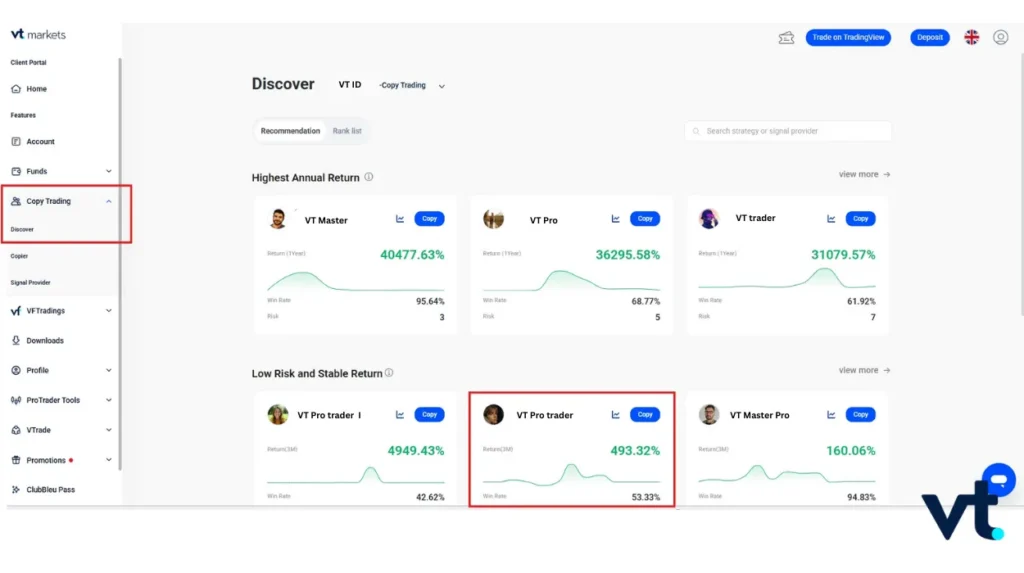Focus the strategy or signal provider search
Viewport: 1024px width, 573px height.
click(x=788, y=131)
